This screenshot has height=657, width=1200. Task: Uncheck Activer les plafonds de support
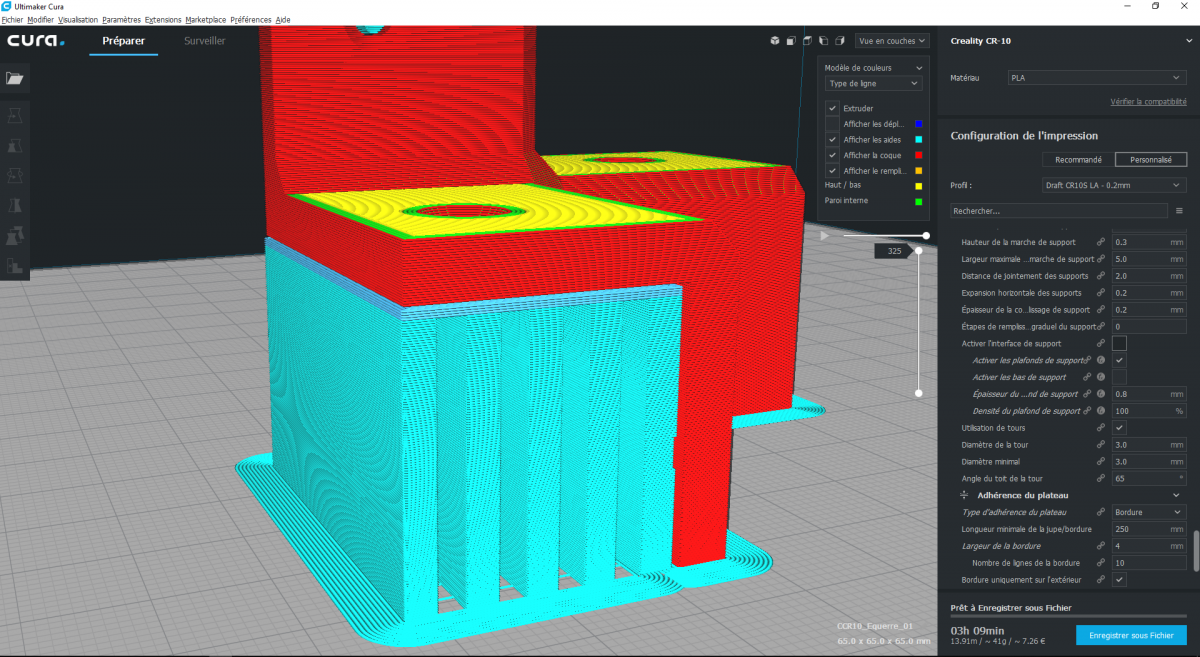(x=1120, y=360)
